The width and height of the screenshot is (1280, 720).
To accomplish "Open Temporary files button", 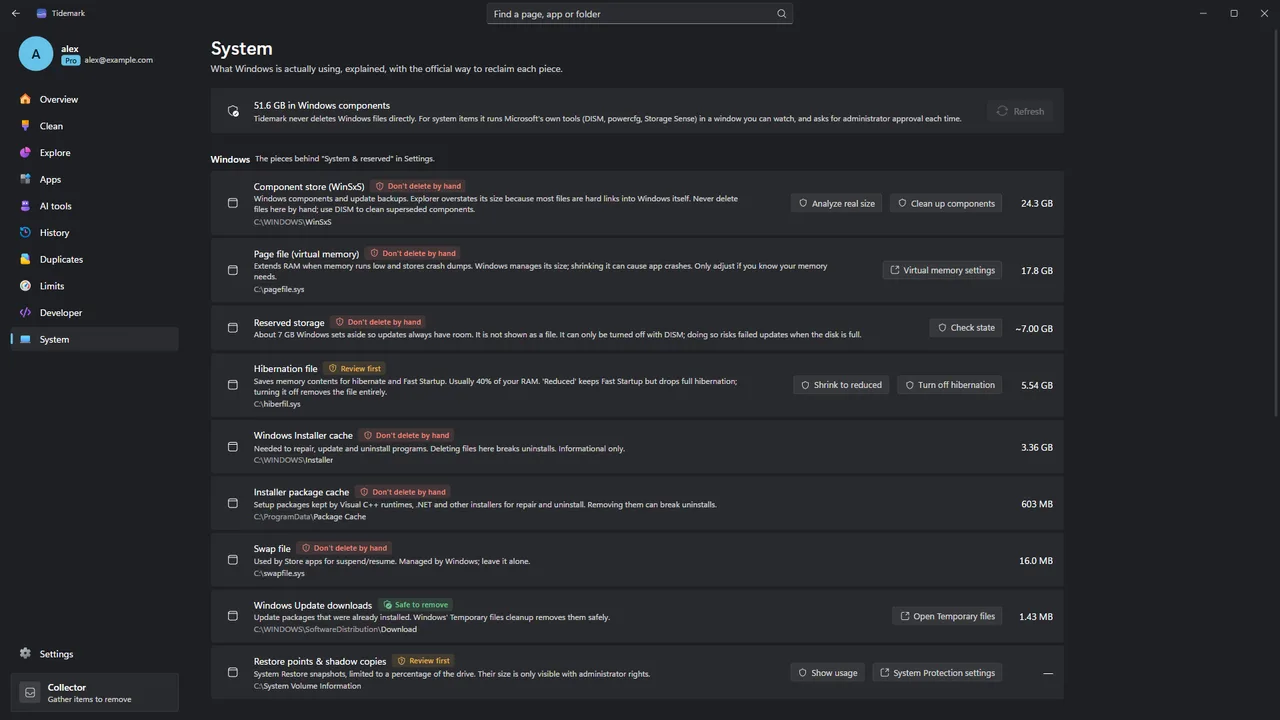I will (947, 616).
